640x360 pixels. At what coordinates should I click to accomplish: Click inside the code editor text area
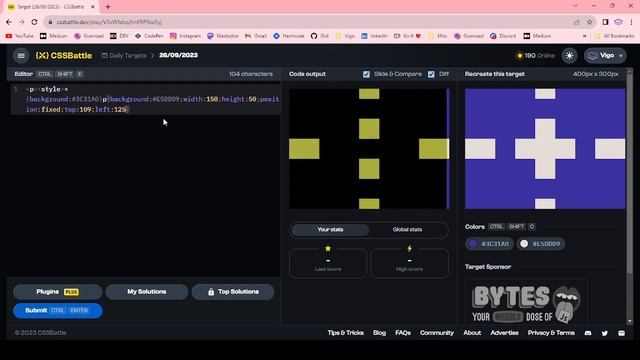pos(146,180)
